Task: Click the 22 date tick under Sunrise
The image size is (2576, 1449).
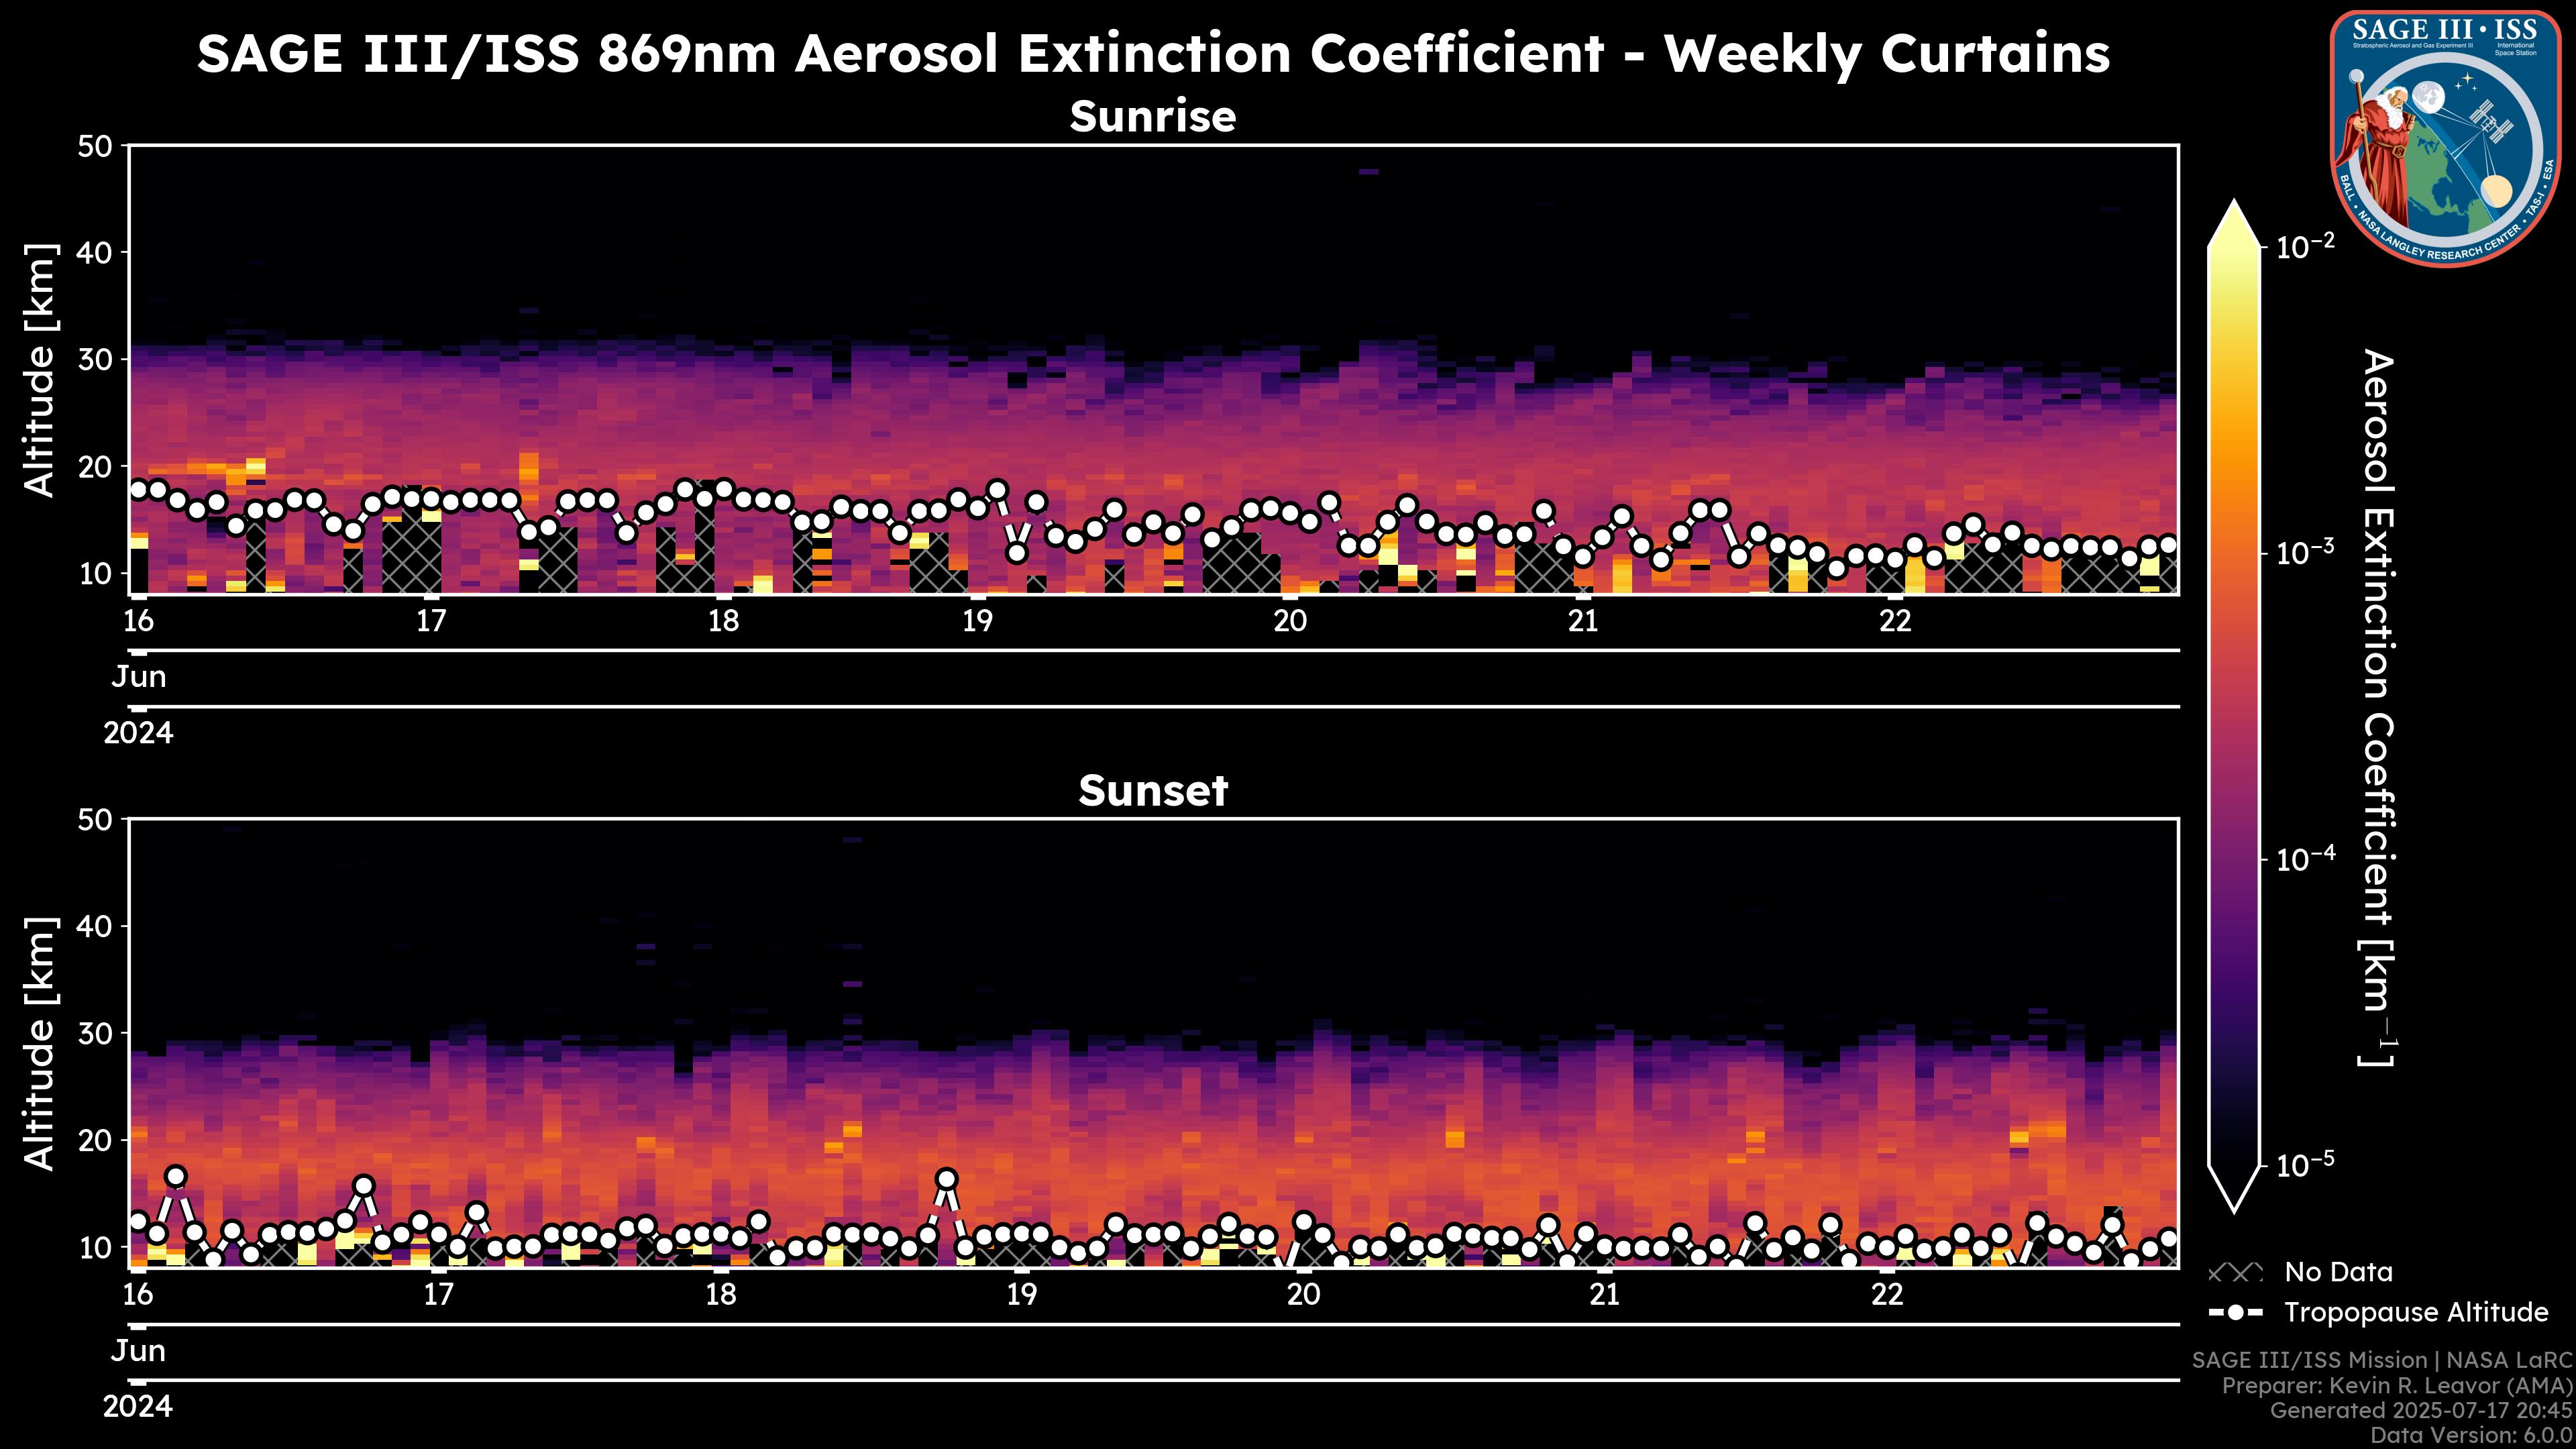Action: point(1895,621)
